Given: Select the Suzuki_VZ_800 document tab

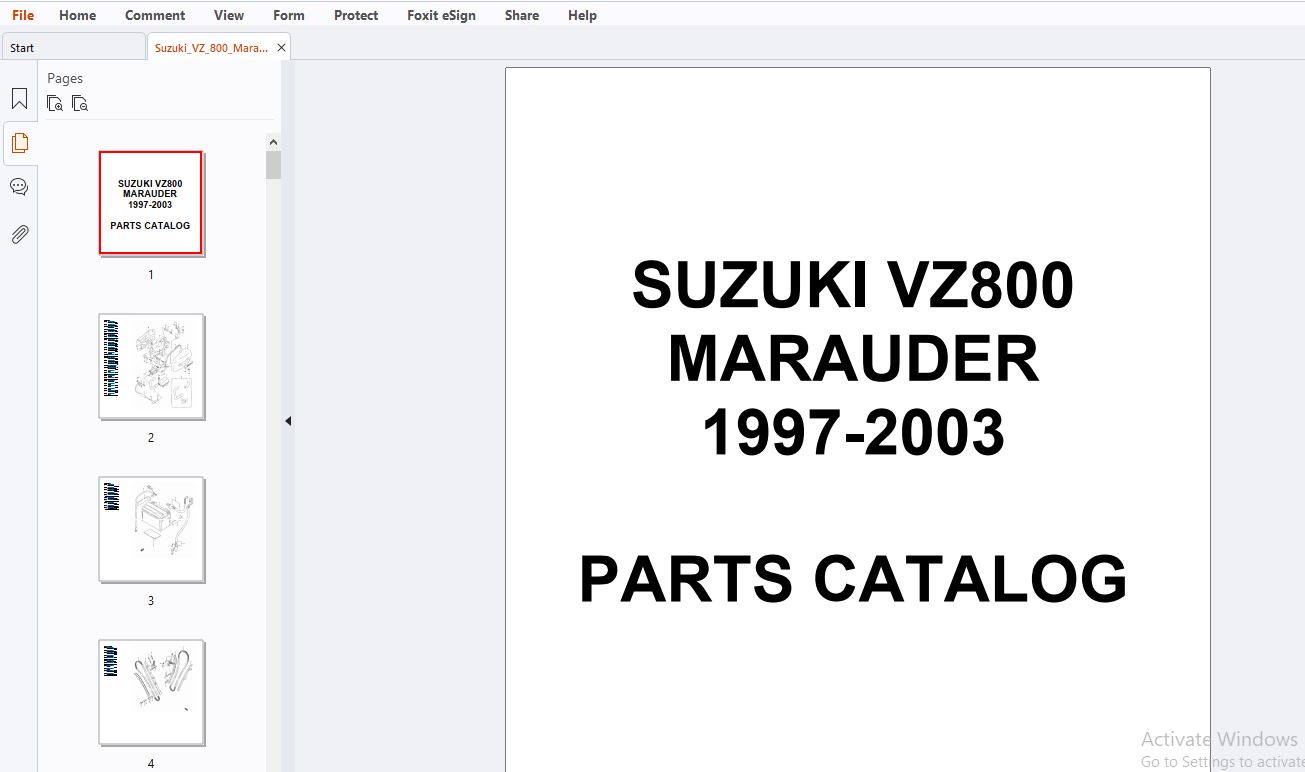Looking at the screenshot, I should tap(211, 47).
